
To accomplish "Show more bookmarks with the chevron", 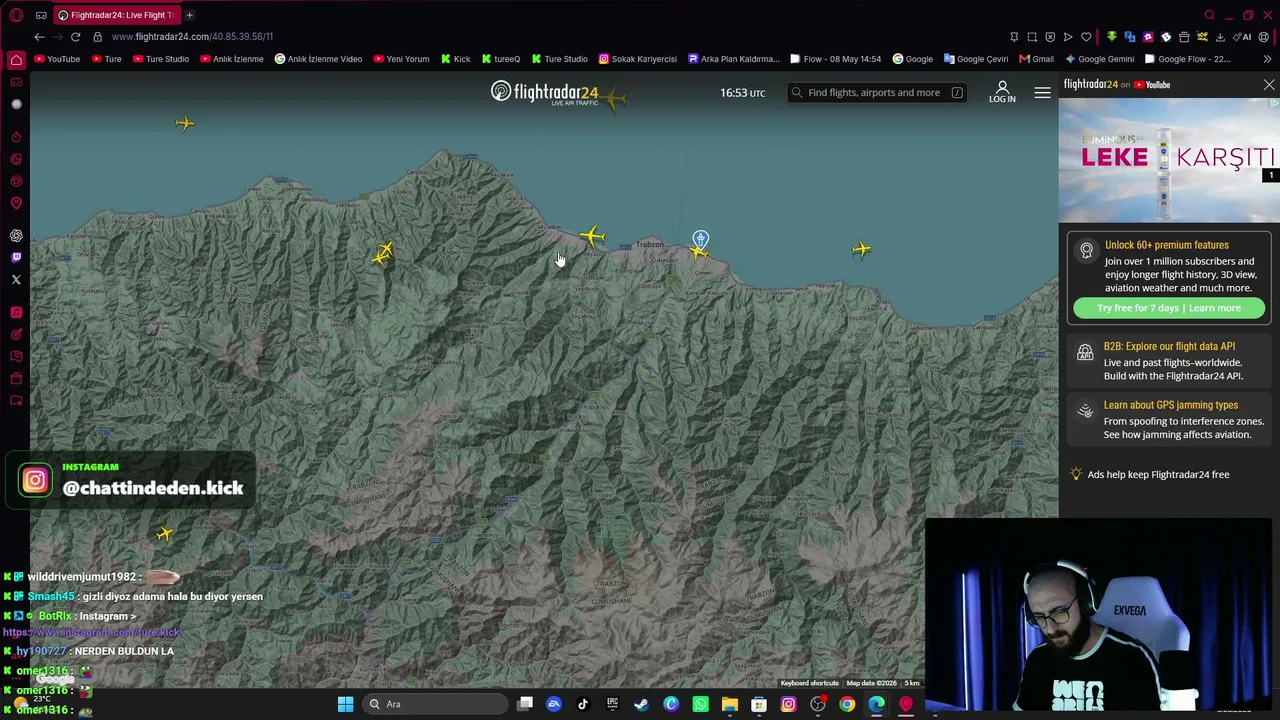I will (x=1267, y=59).
